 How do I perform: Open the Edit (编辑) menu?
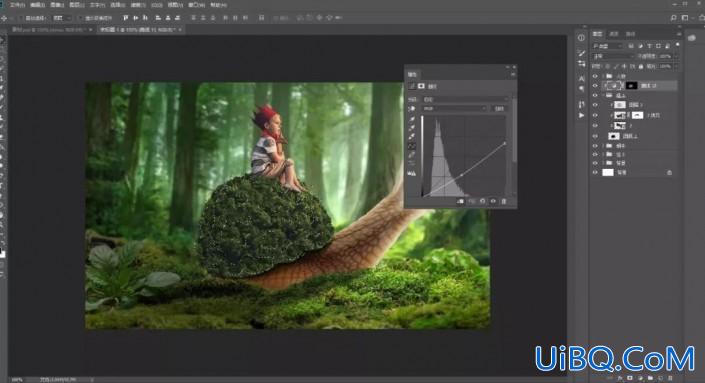coord(37,5)
